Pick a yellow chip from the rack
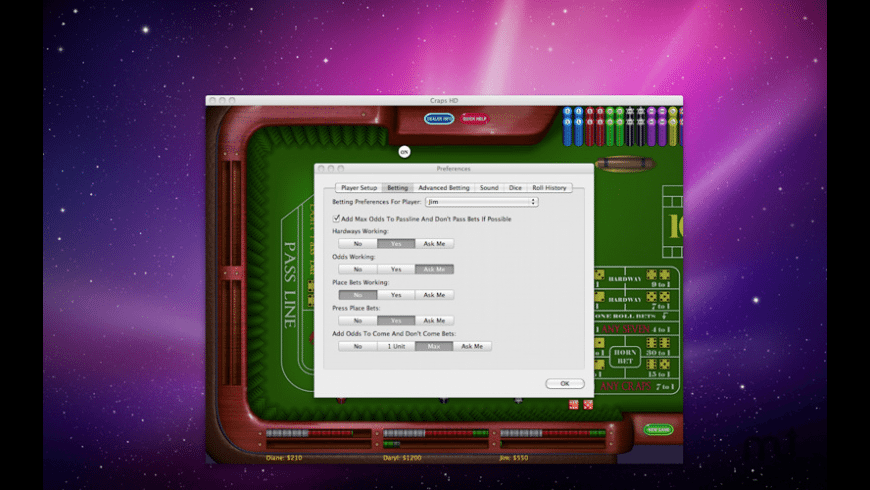The width and height of the screenshot is (870, 490). pos(673,127)
